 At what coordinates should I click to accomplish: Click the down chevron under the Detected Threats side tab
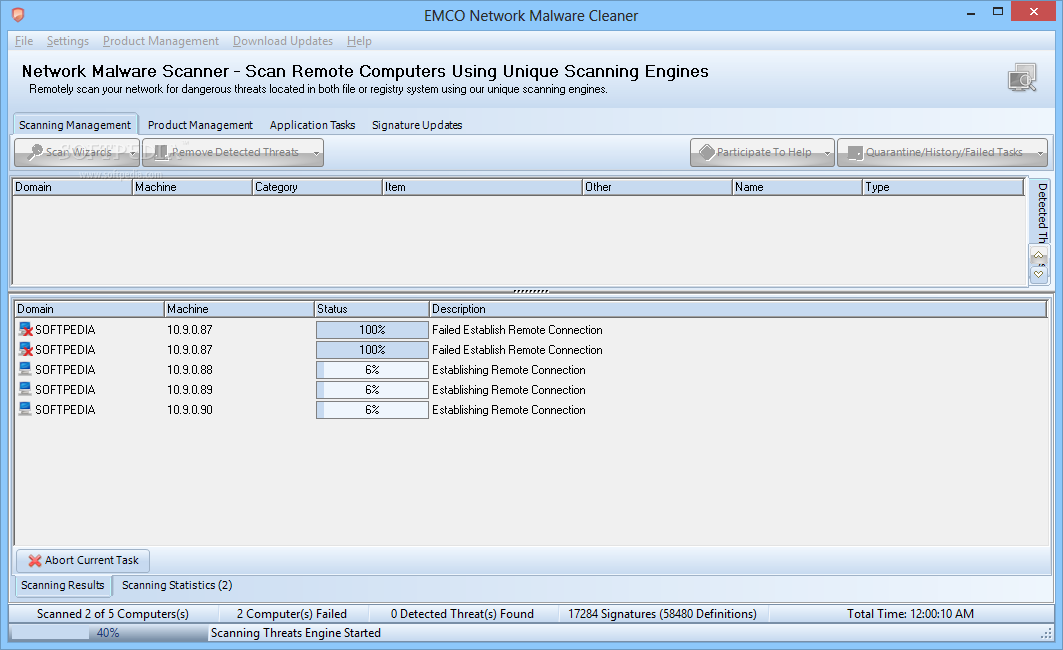1039,275
